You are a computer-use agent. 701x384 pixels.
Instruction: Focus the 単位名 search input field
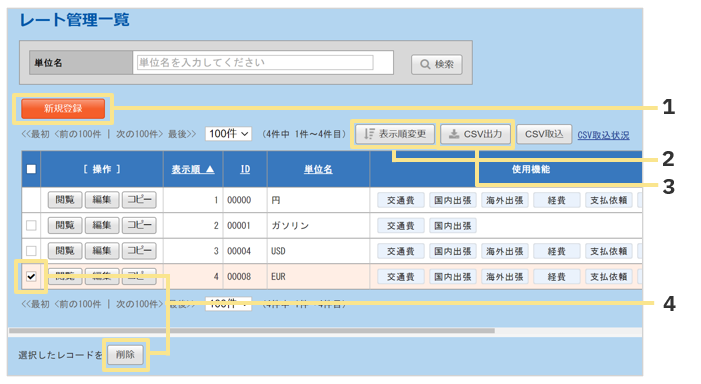255,63
